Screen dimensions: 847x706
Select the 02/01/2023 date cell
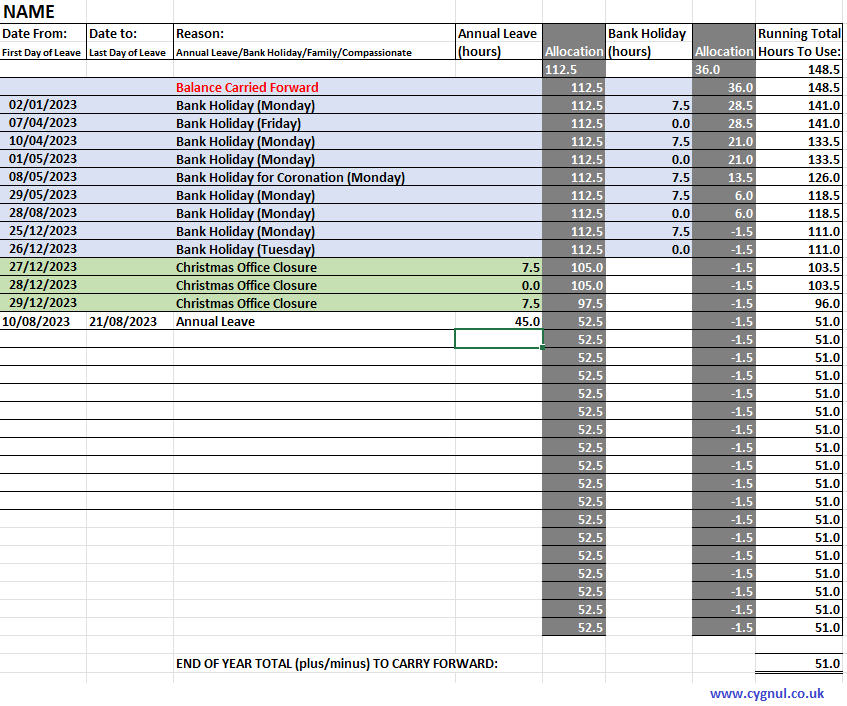point(42,105)
